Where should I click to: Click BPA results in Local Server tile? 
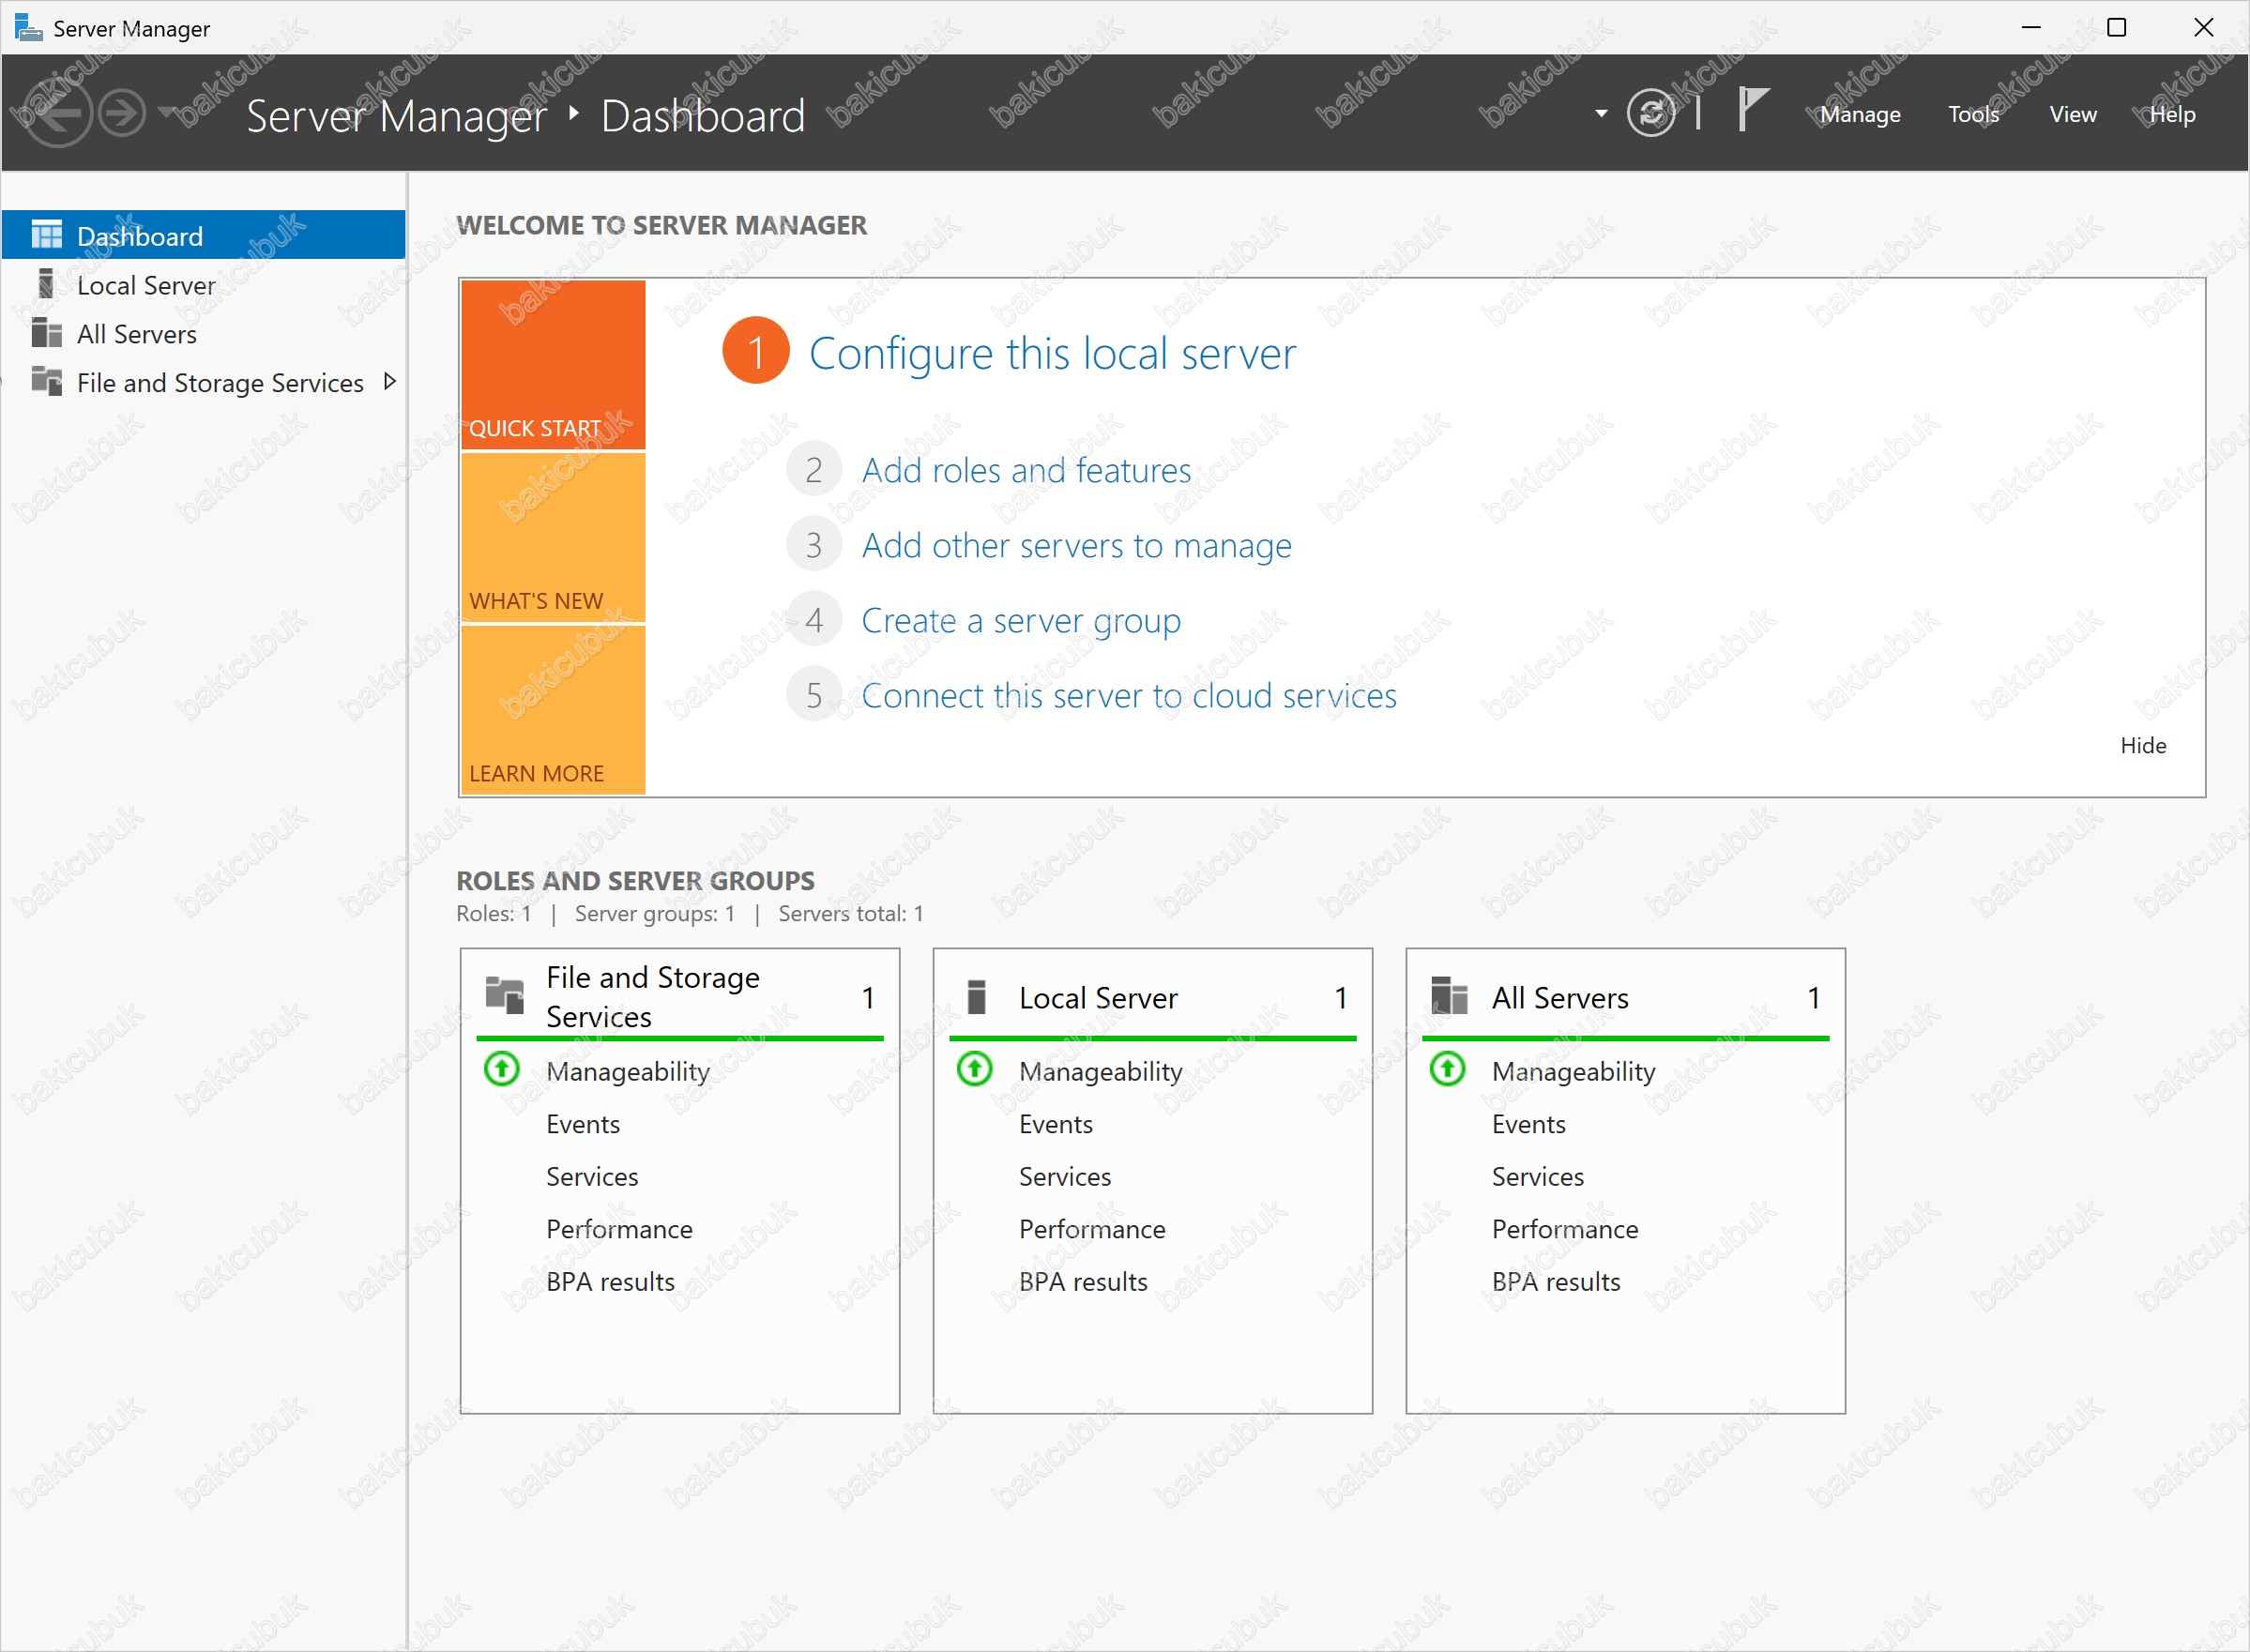[1082, 1281]
